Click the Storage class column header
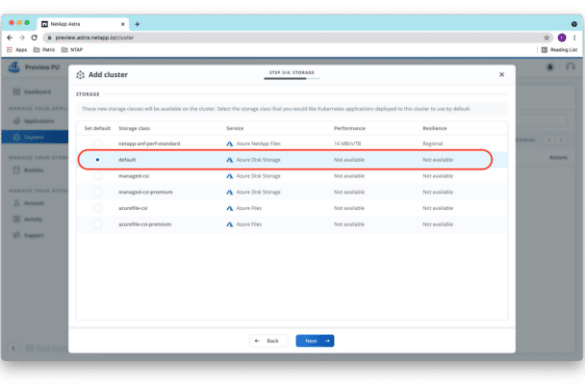585x390 pixels. pos(134,128)
